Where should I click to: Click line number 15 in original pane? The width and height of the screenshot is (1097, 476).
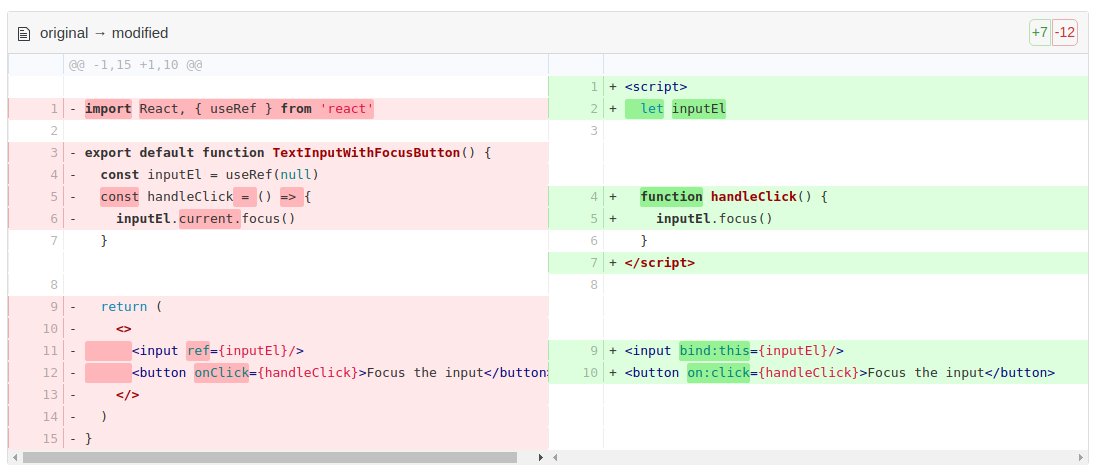click(49, 439)
